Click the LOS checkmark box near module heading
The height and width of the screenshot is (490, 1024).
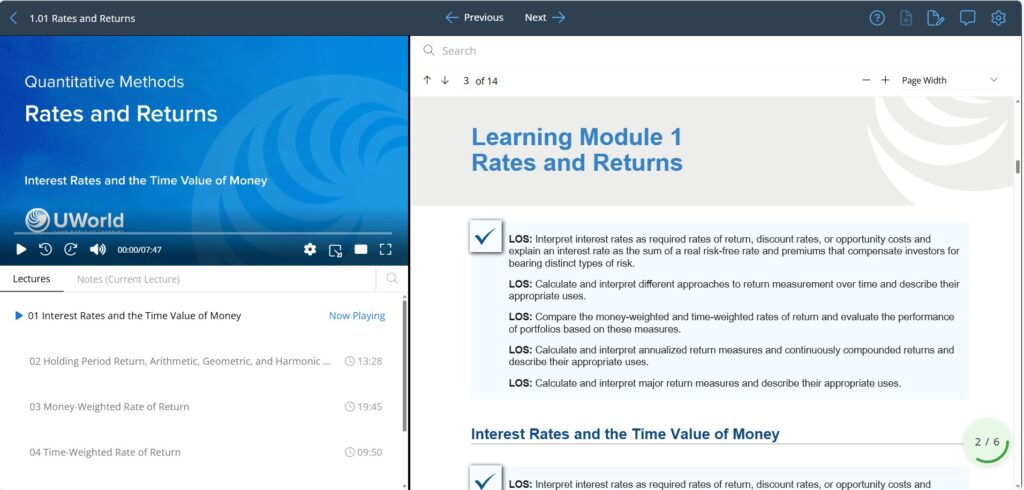tap(485, 236)
